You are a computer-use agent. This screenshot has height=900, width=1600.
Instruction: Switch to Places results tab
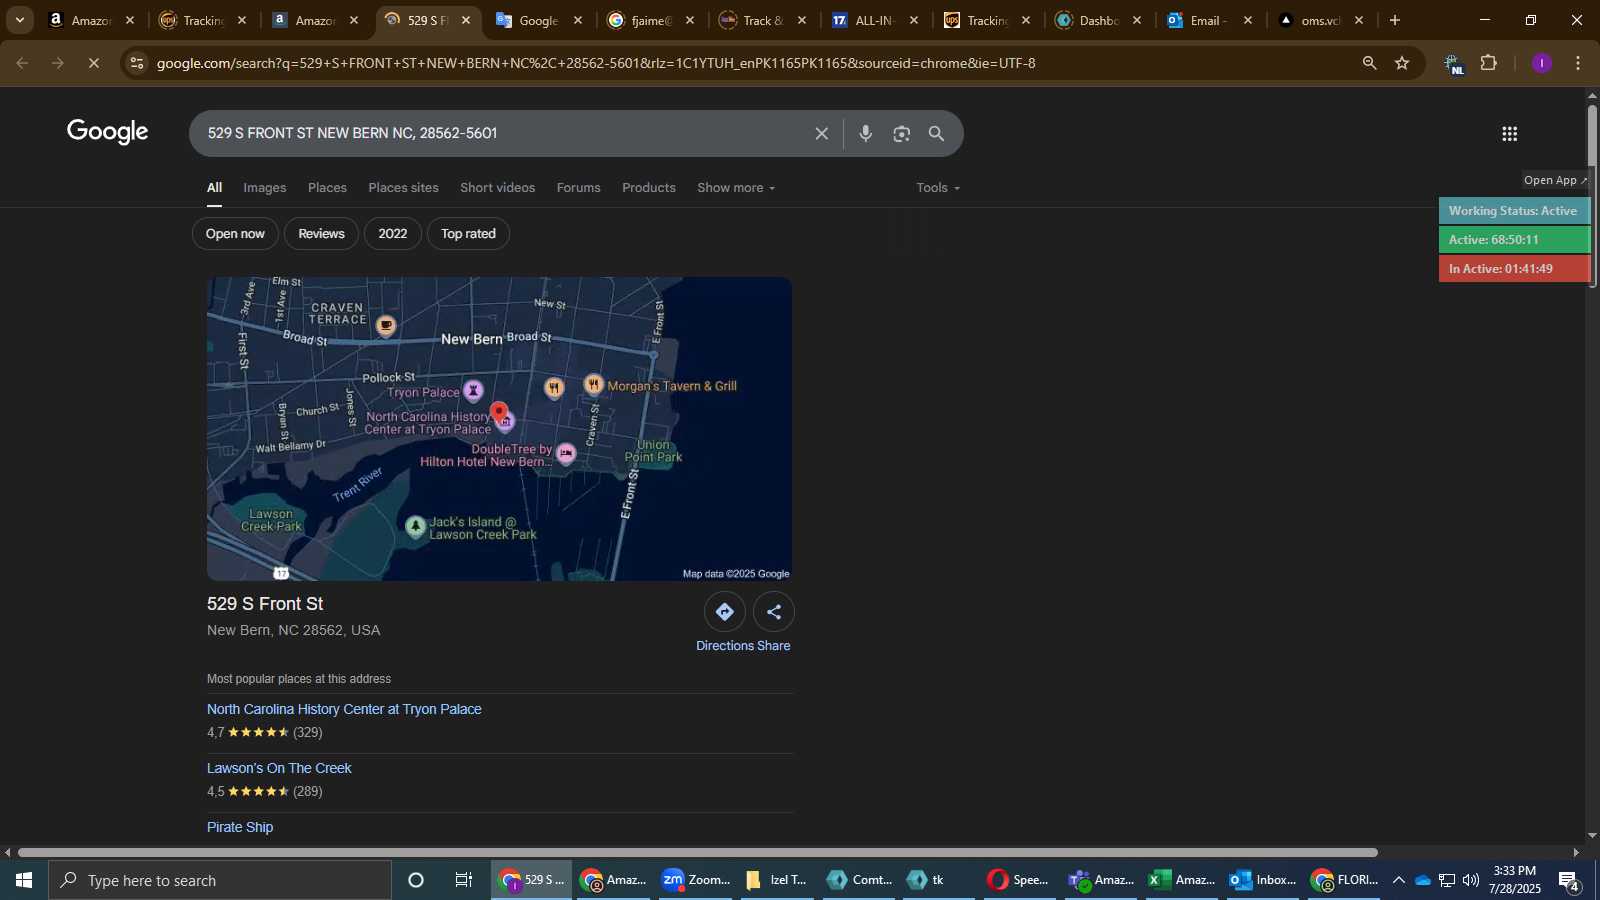click(327, 188)
